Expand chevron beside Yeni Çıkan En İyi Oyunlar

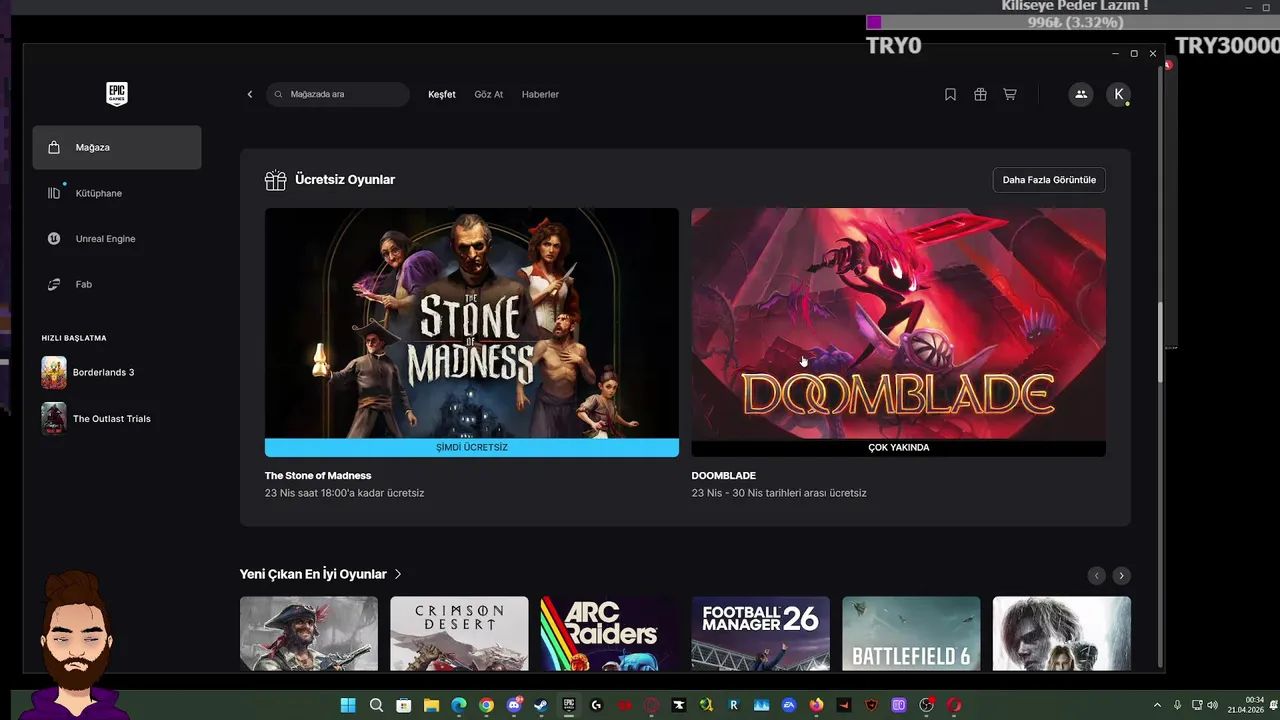(x=398, y=574)
